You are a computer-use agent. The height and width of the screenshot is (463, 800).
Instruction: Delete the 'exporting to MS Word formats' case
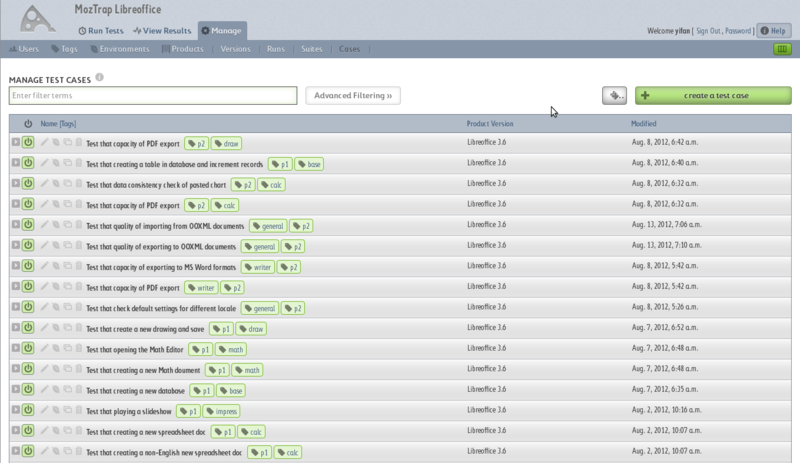[79, 265]
